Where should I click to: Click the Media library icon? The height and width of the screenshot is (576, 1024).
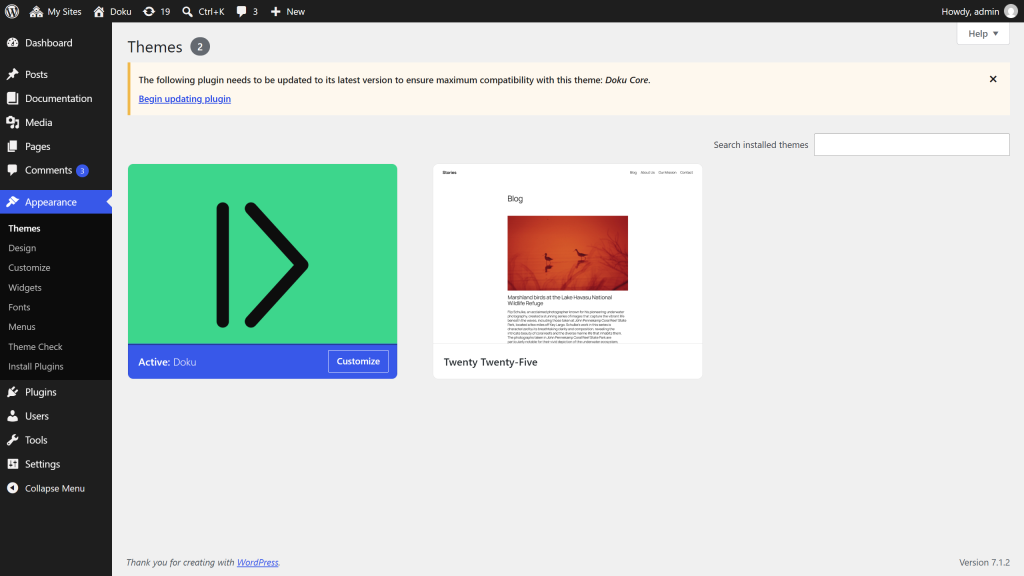[x=12, y=122]
